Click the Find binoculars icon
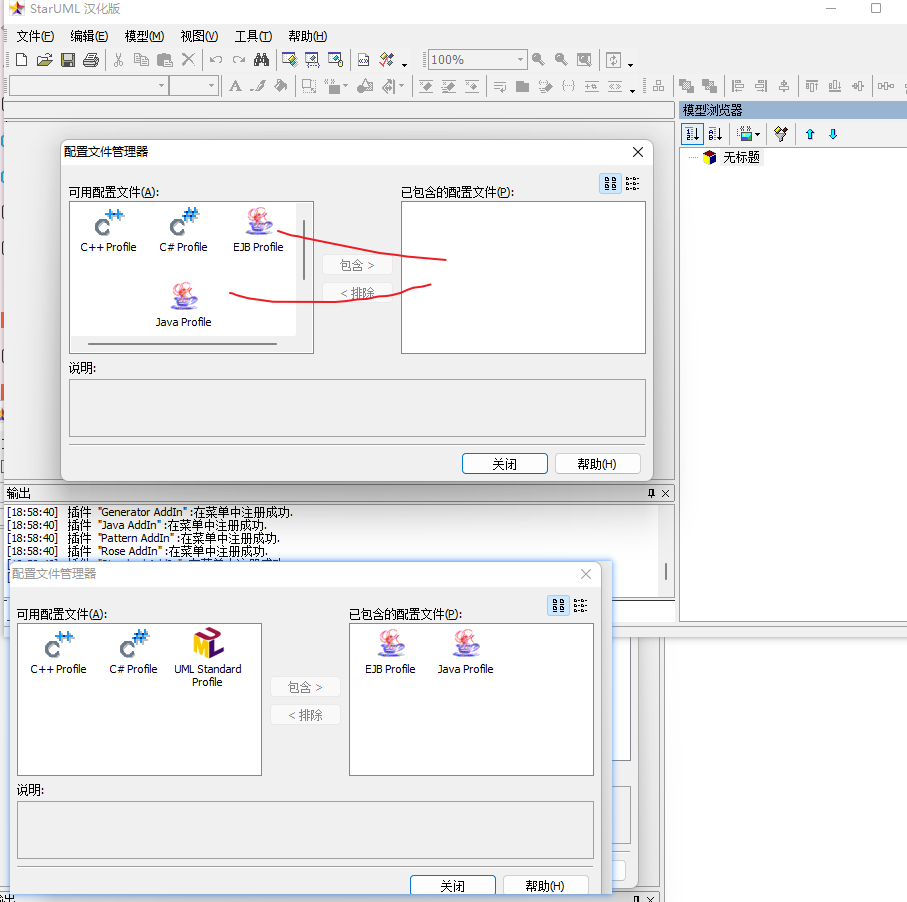 (x=261, y=60)
